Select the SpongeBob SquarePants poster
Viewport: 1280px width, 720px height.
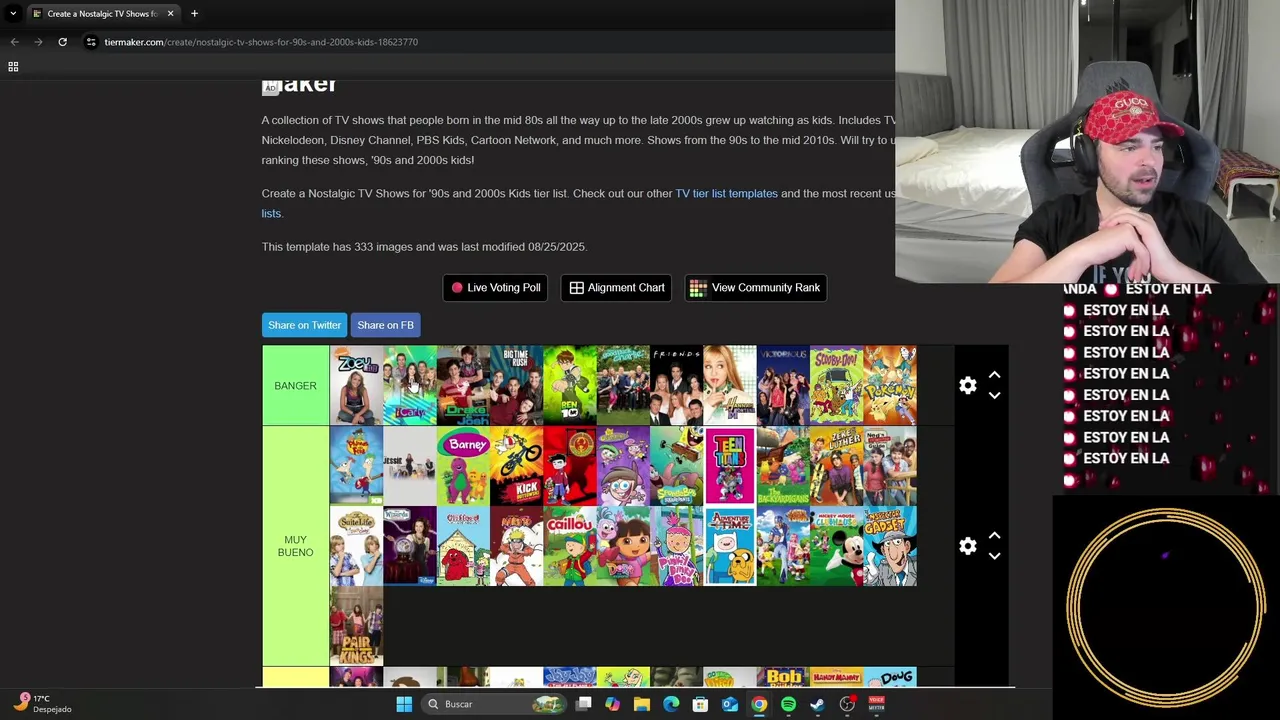point(676,466)
